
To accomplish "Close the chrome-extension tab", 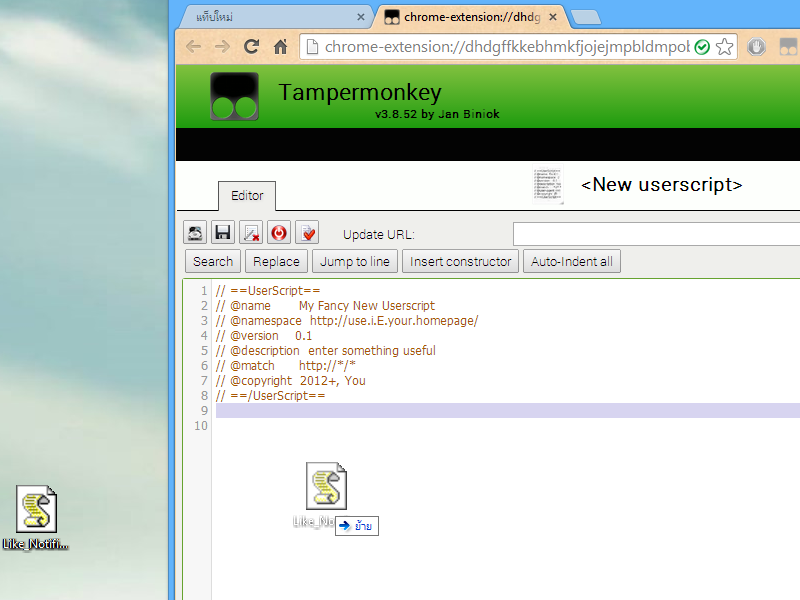I will (553, 17).
